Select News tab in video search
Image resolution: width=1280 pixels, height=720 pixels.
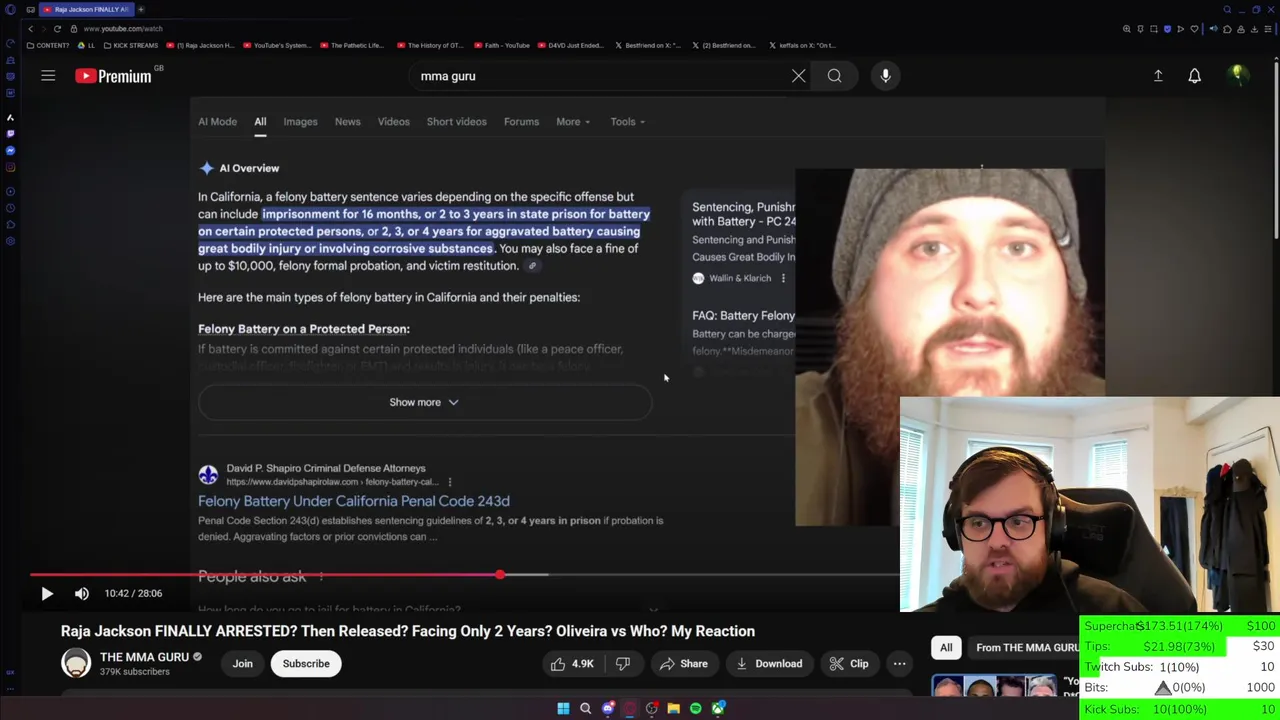[x=347, y=122]
